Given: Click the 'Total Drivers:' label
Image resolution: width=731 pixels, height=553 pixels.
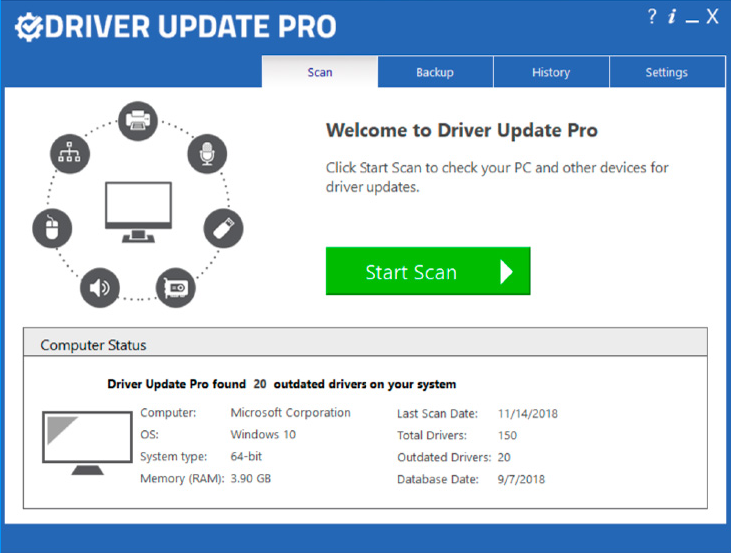Looking at the screenshot, I should coord(432,435).
